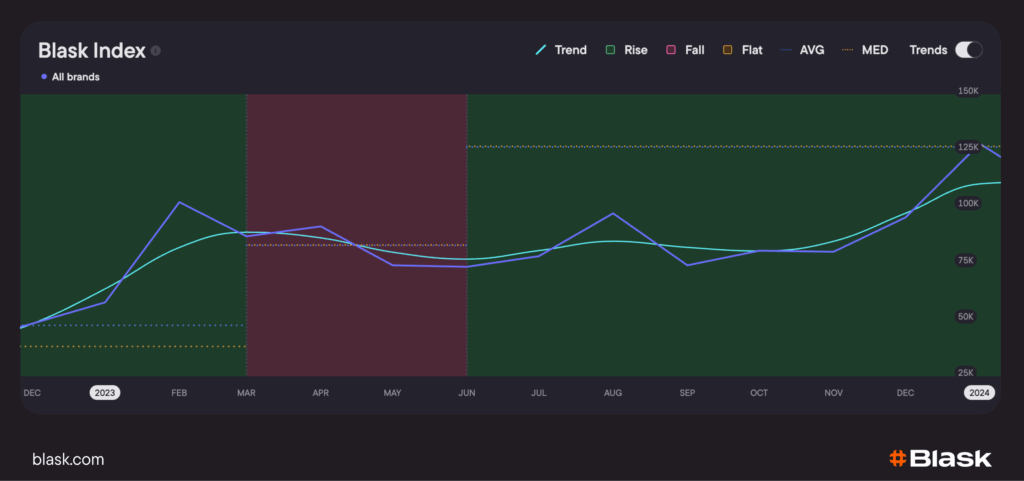Click the All brands series dot
Image resolution: width=1024 pixels, height=481 pixels.
click(44, 77)
